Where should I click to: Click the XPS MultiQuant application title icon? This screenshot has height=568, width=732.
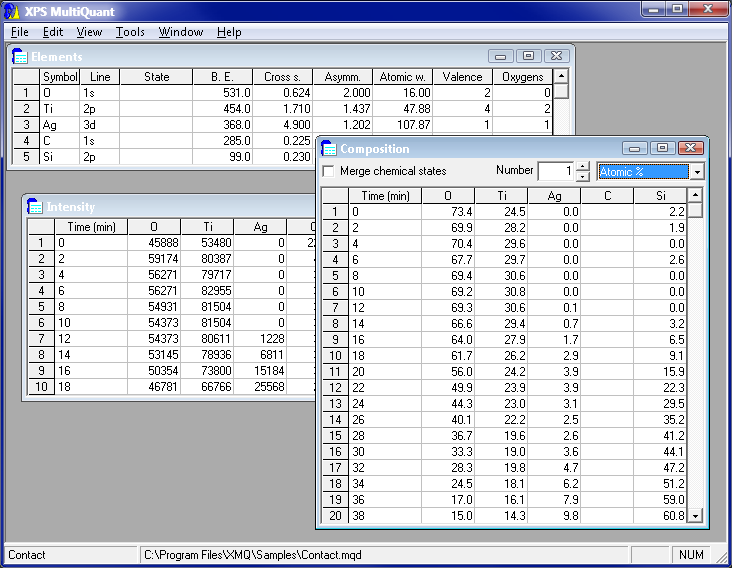point(11,9)
